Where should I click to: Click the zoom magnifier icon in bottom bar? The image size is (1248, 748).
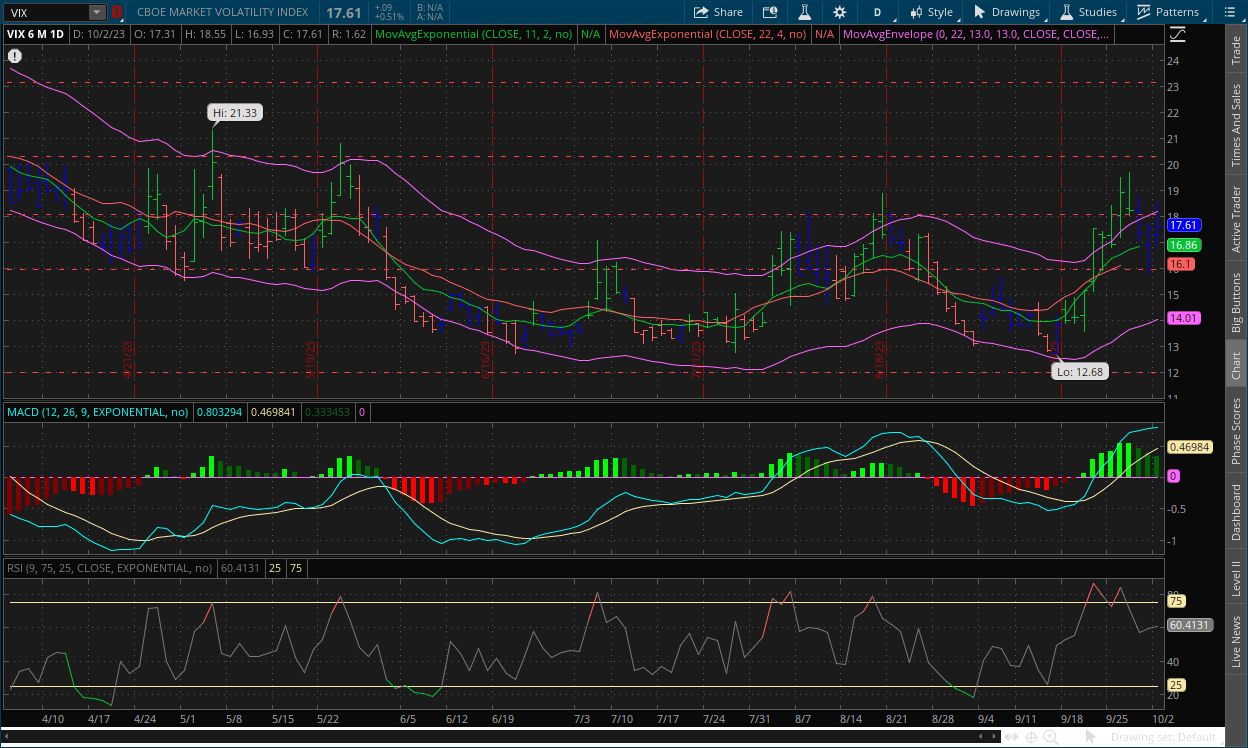(x=1051, y=738)
